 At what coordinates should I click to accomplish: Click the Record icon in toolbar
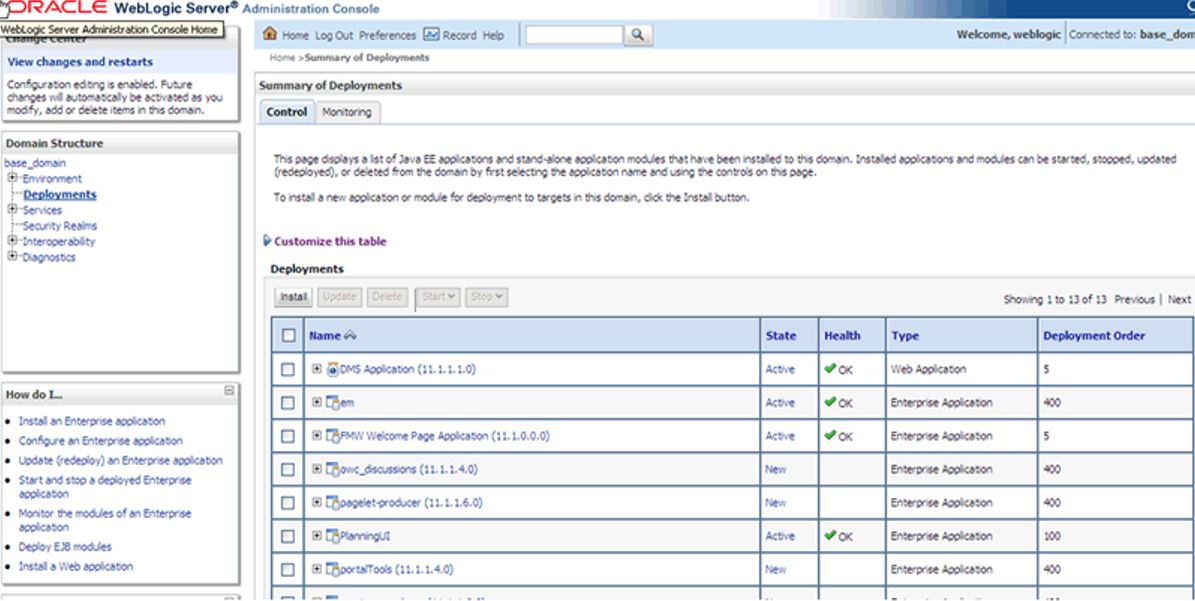tap(431, 34)
